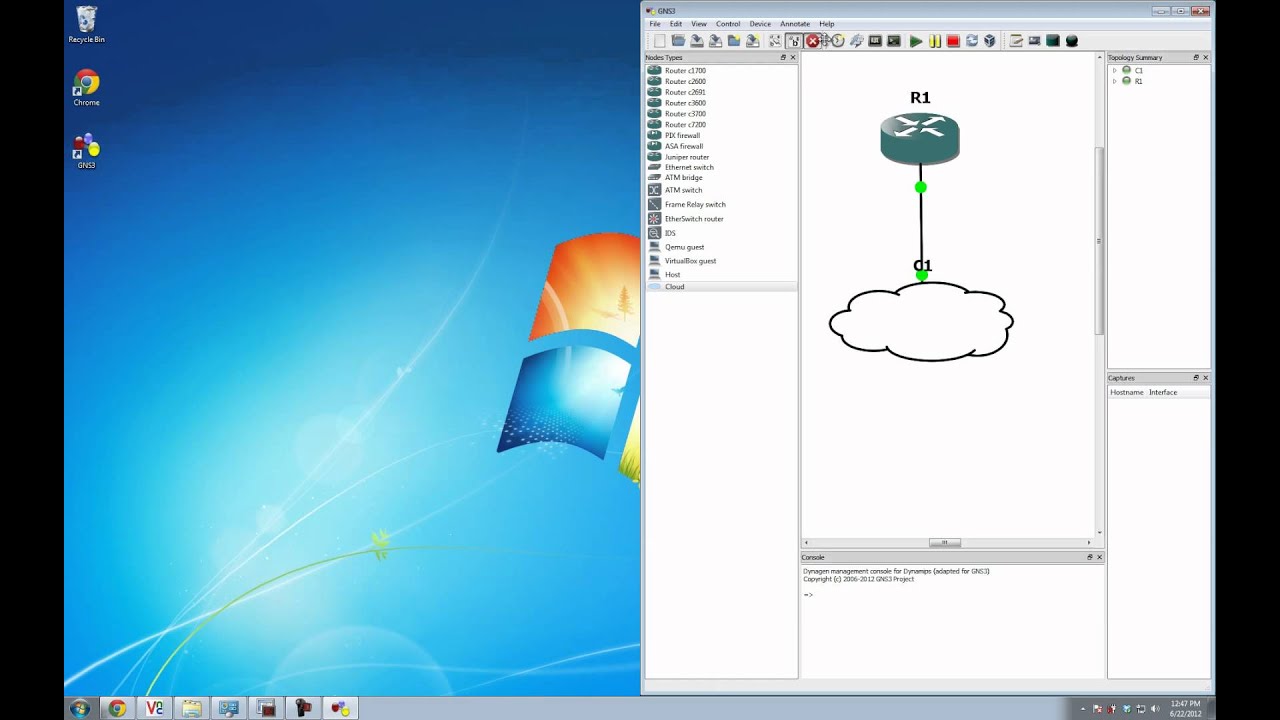Open the Annotate menu
Screen dimensions: 1280x720
[x=795, y=24]
